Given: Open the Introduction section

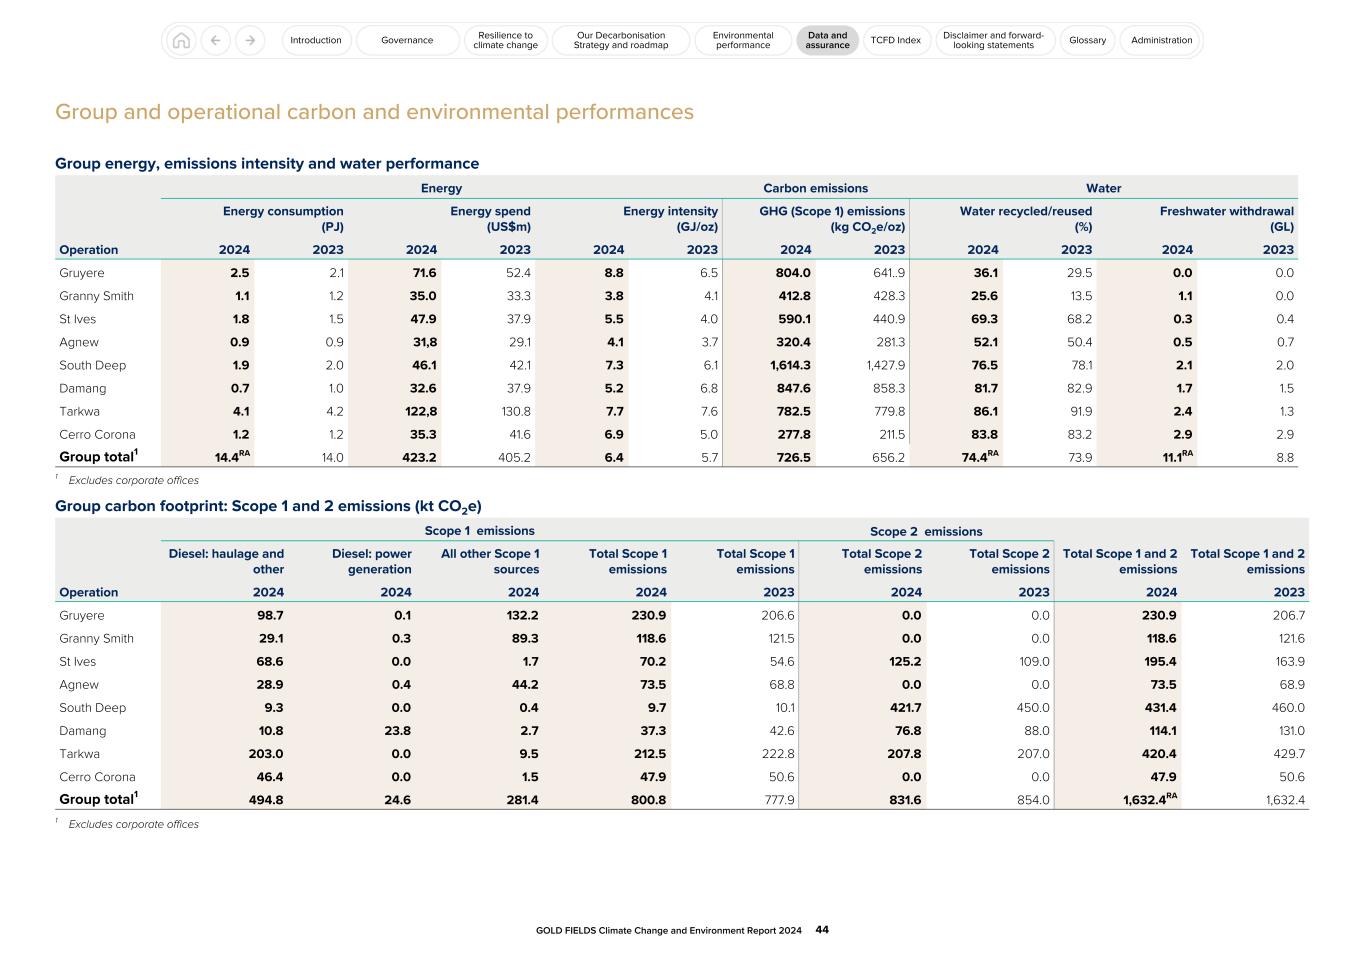Looking at the screenshot, I should click(316, 40).
